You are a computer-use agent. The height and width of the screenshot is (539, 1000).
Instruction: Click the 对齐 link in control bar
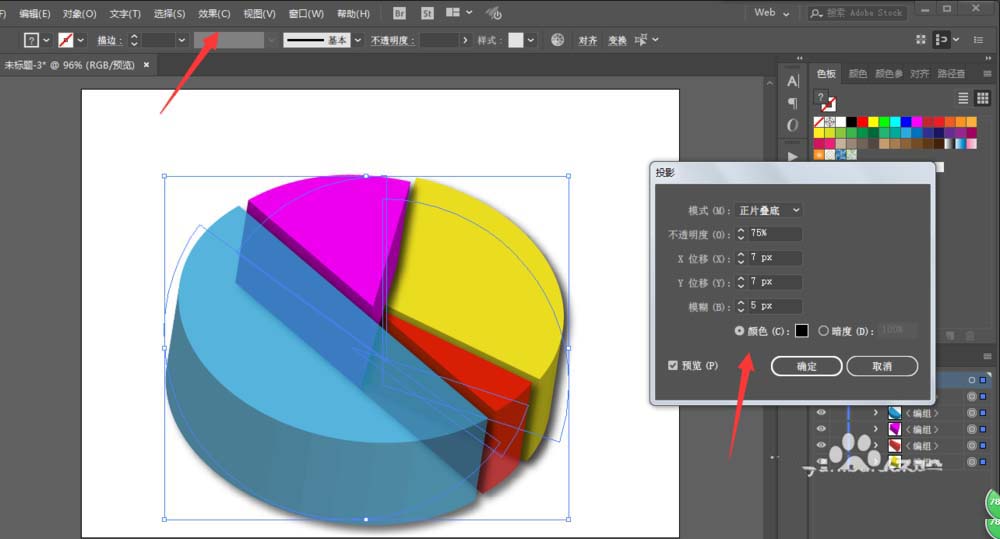click(587, 40)
